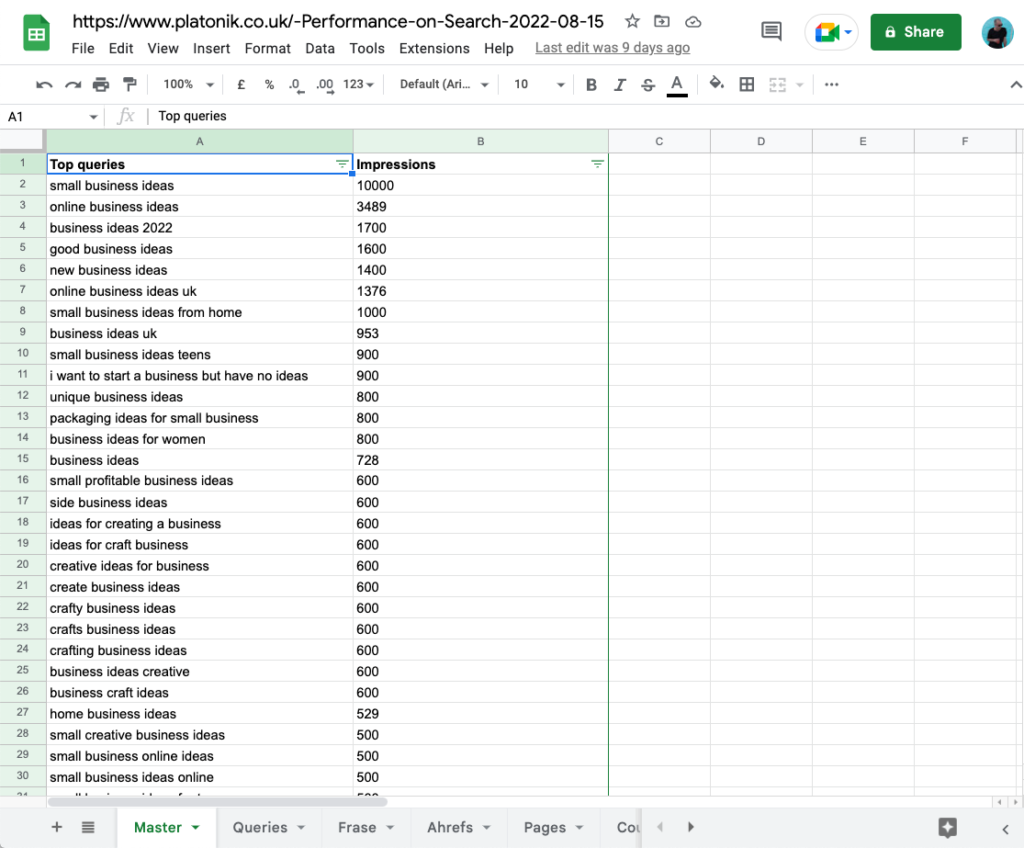
Task: Click the print icon
Action: click(x=101, y=85)
